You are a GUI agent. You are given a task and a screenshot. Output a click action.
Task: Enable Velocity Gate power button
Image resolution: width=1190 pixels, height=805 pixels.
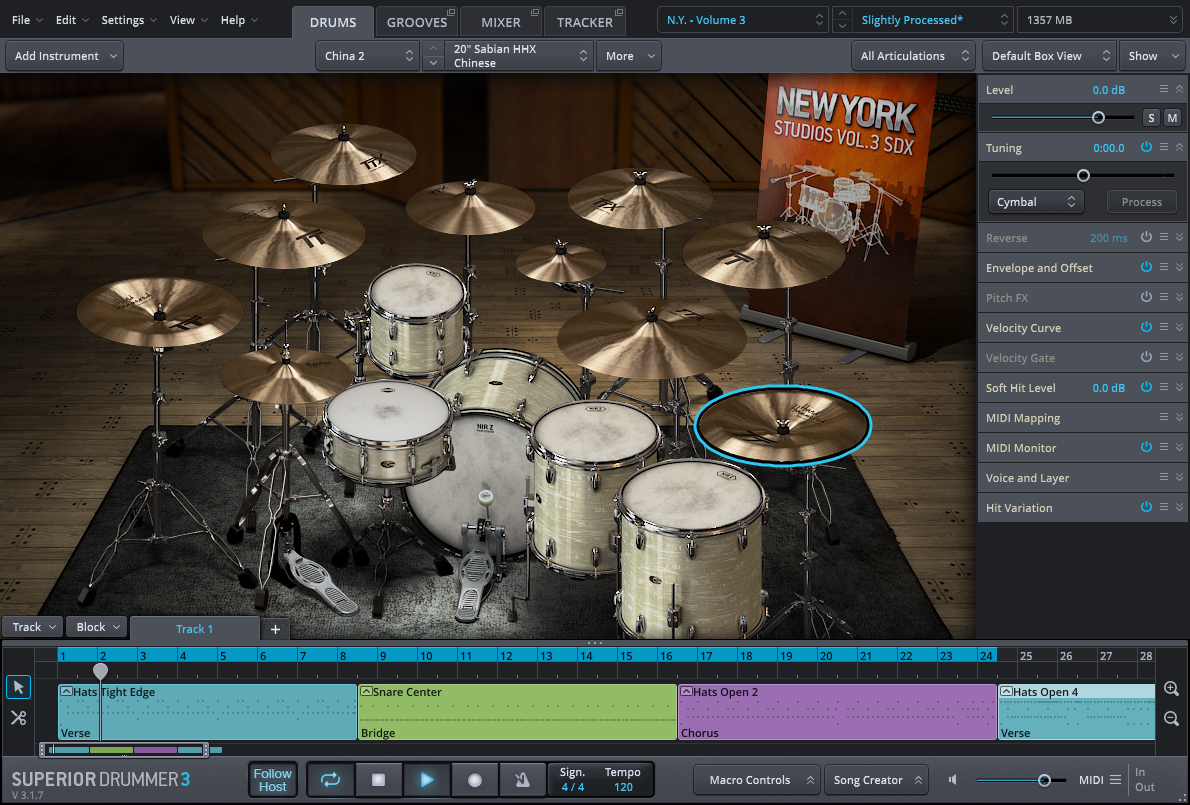click(1146, 357)
